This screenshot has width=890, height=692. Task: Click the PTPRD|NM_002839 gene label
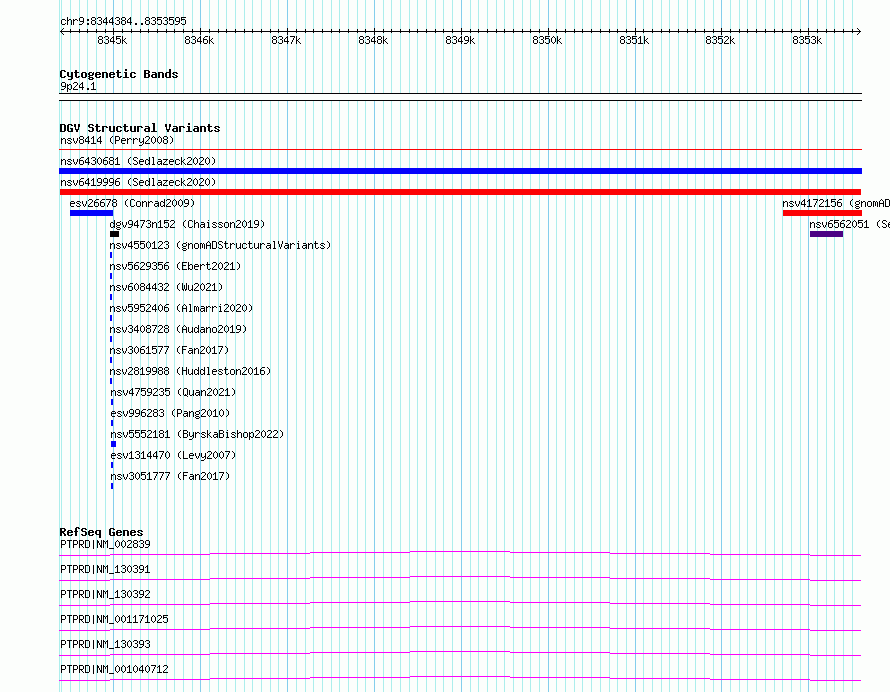[105, 544]
